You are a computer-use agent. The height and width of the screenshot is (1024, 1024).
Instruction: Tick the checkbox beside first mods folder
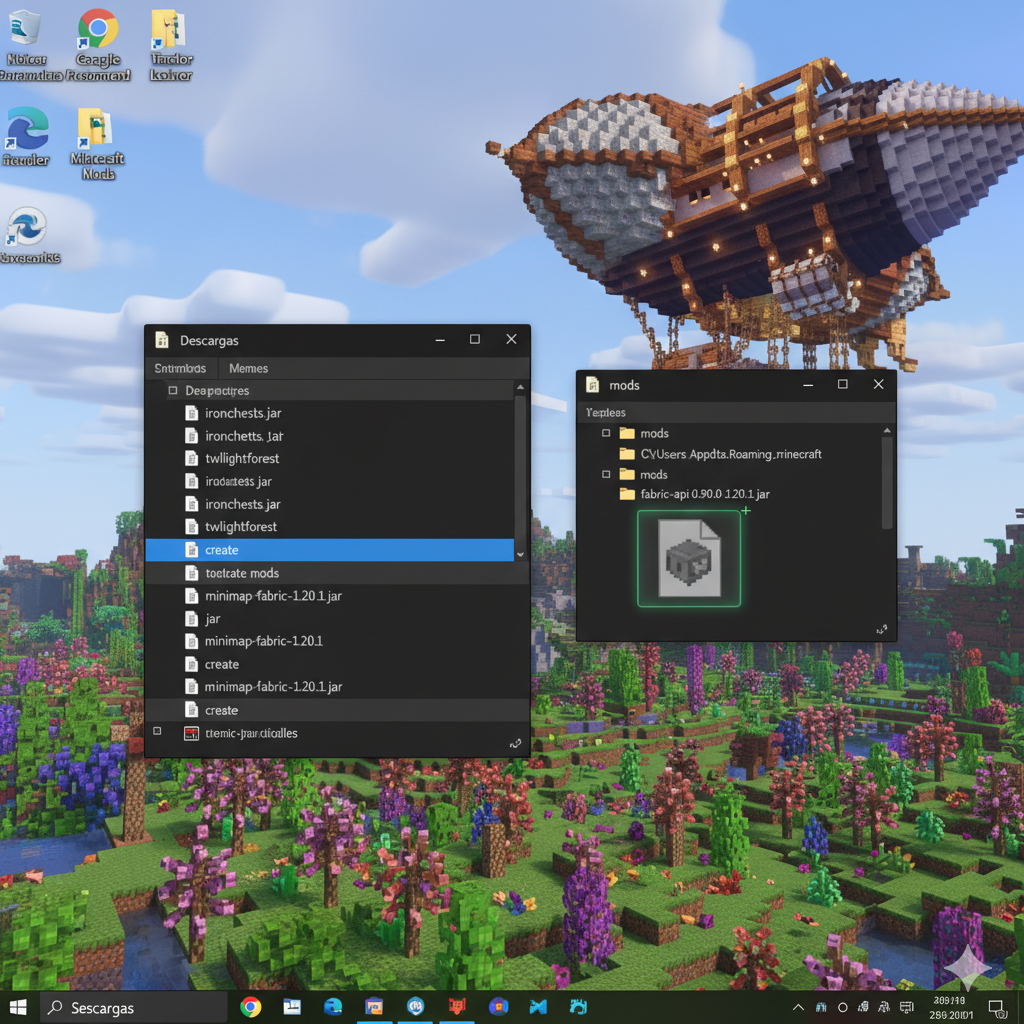[x=606, y=433]
